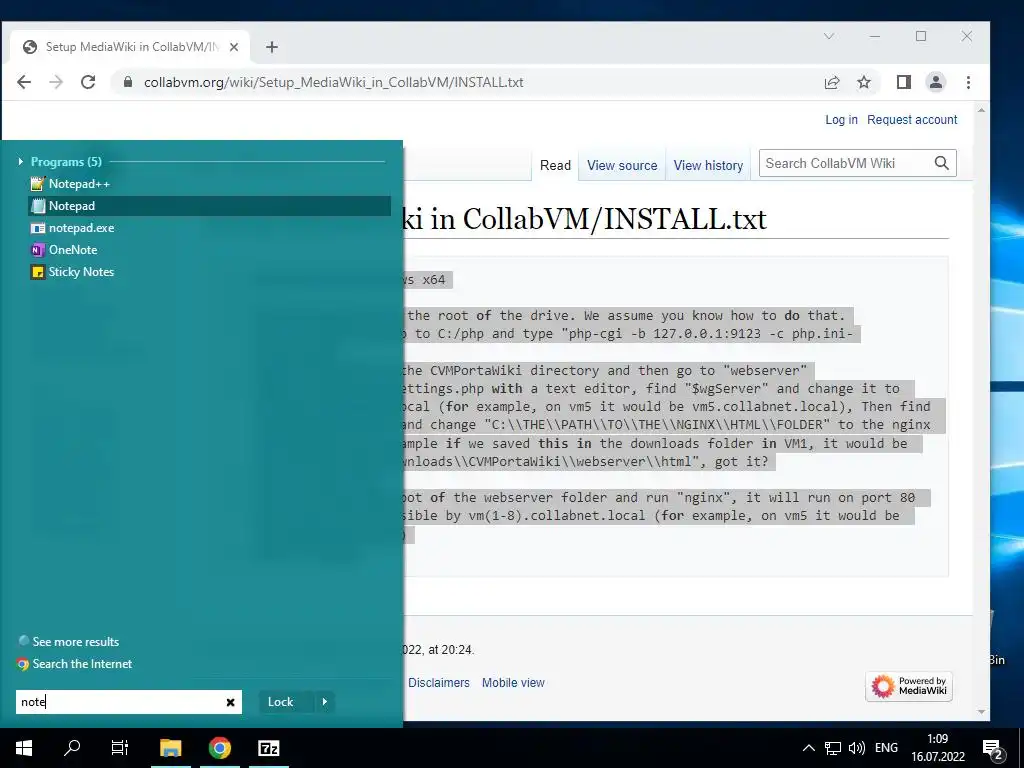Image resolution: width=1024 pixels, height=768 pixels.
Task: Expand the arrow next to Lock
Action: (325, 702)
